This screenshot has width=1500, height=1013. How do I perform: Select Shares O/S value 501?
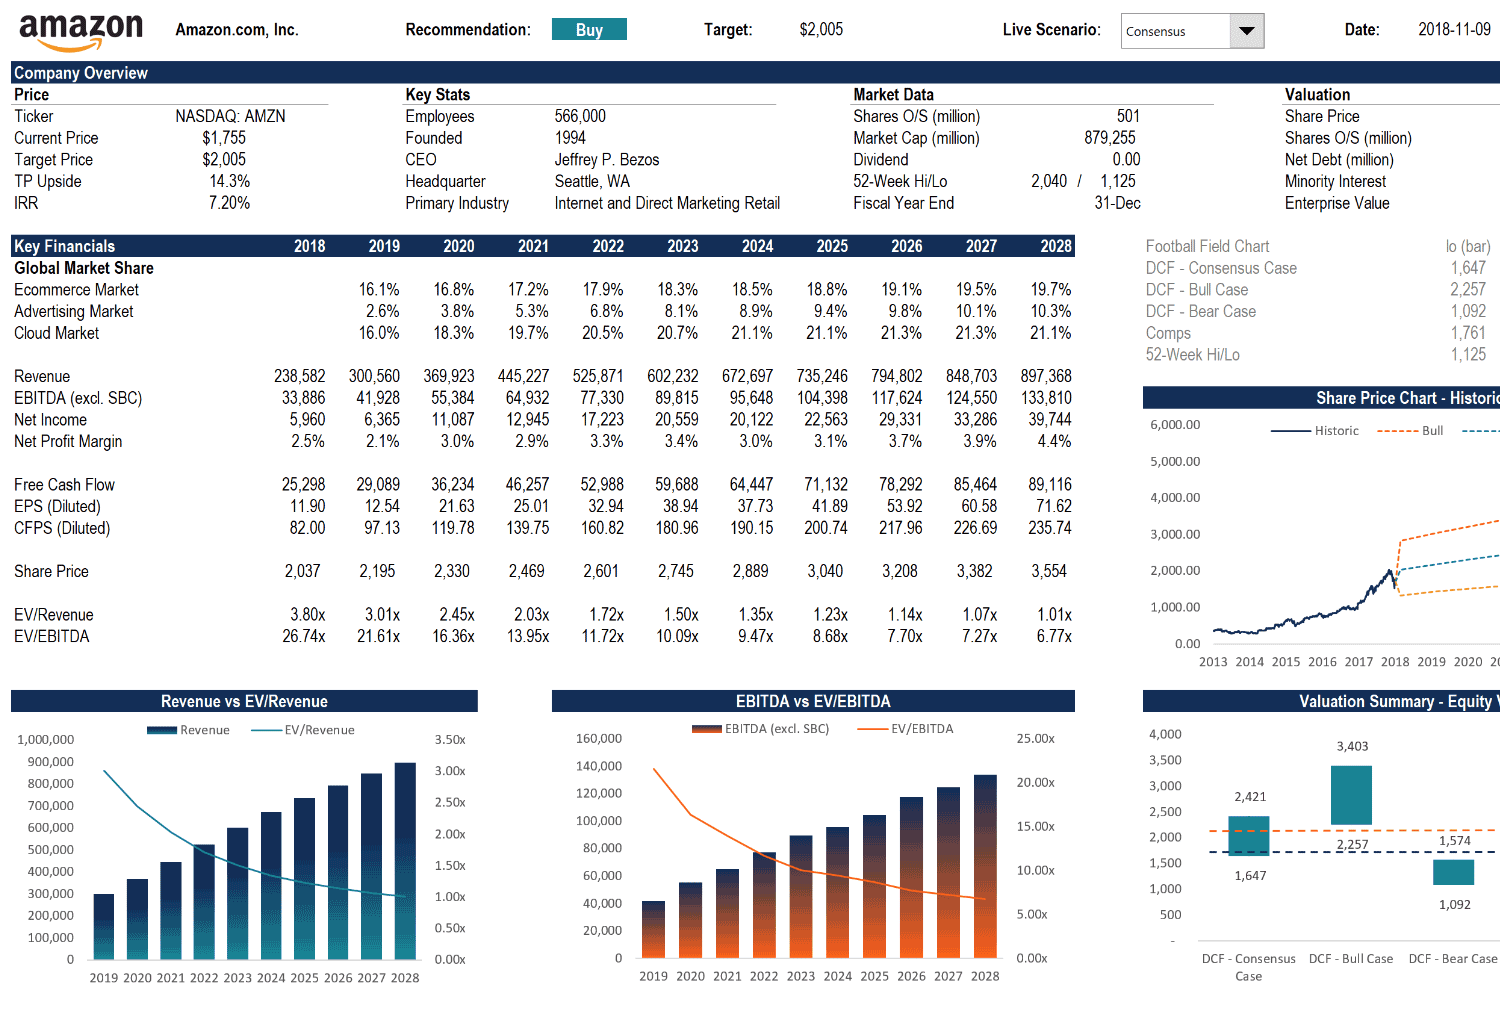click(x=1128, y=116)
